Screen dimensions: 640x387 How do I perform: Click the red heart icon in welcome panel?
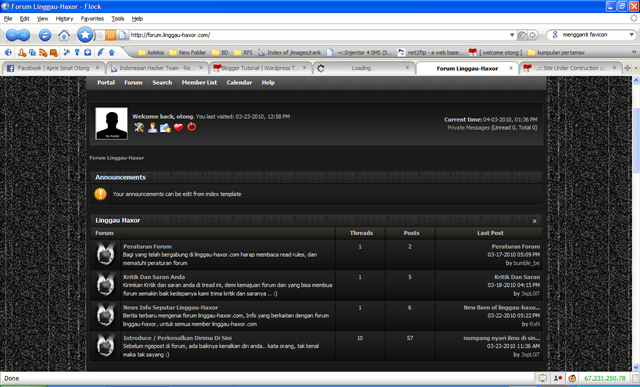[178, 127]
